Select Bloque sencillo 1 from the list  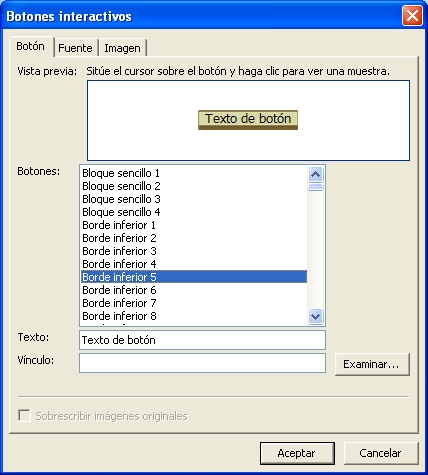pos(194,173)
